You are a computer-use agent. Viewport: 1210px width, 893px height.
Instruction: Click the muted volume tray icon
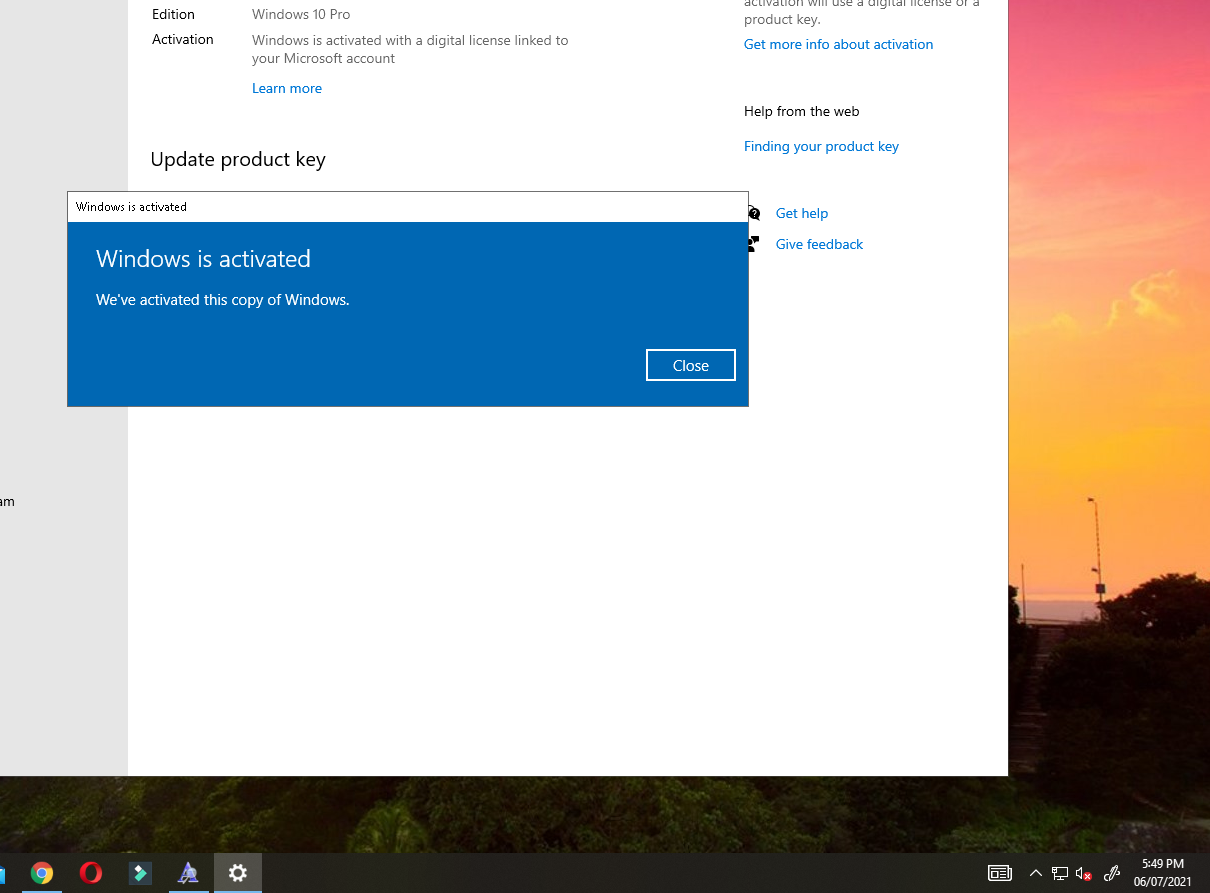point(1084,873)
